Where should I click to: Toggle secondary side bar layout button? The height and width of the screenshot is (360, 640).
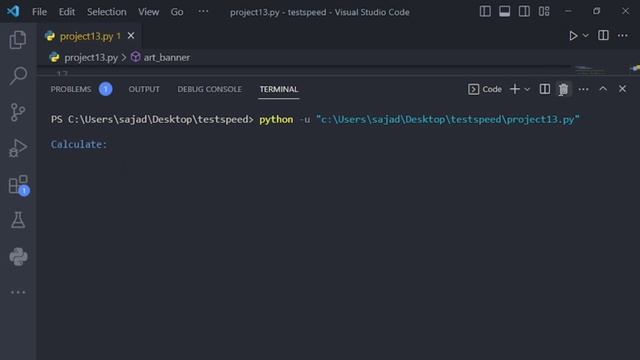pos(524,11)
